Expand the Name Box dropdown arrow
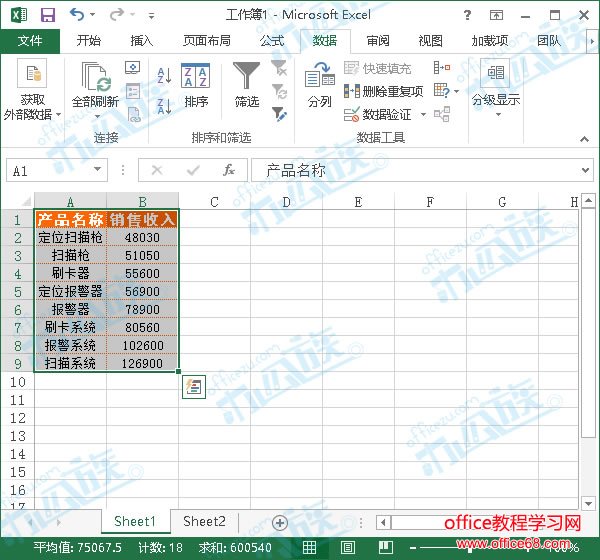This screenshot has height=560, width=600. click(98, 169)
